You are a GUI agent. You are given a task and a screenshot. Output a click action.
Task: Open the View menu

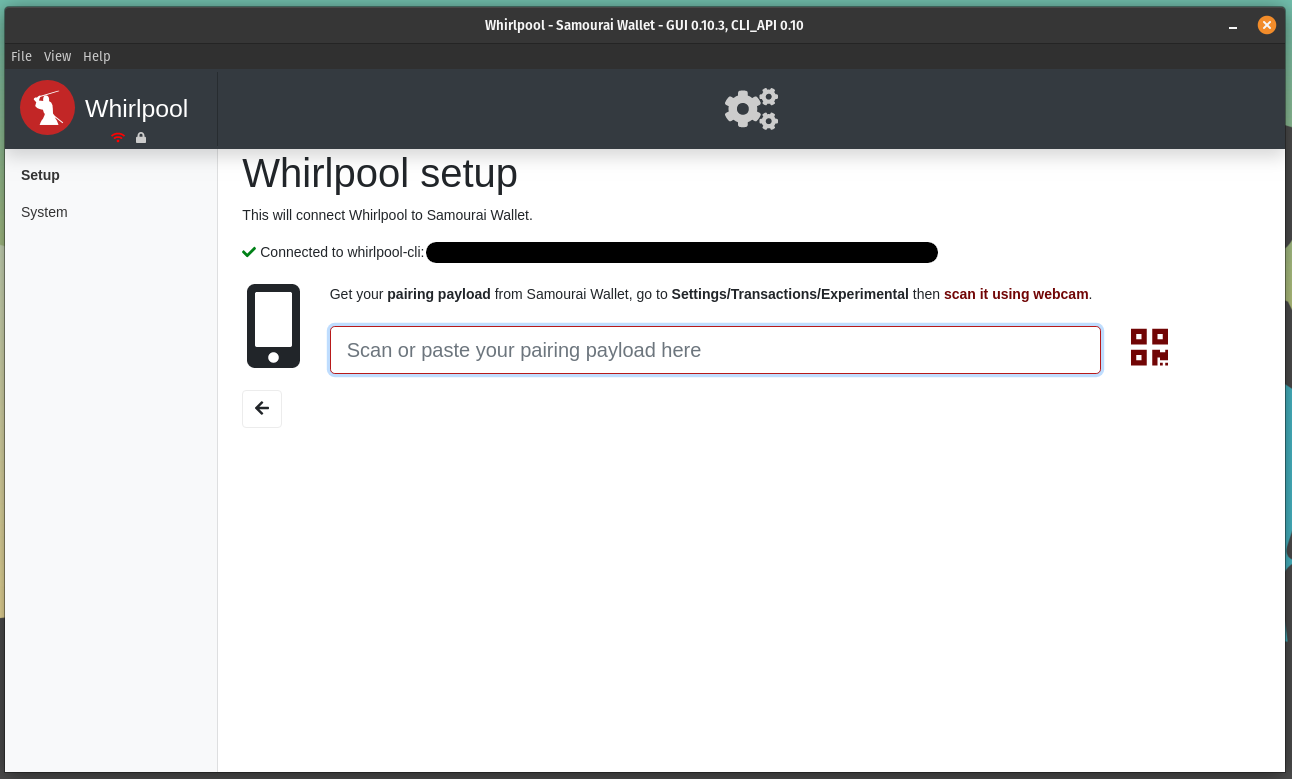pyautogui.click(x=57, y=56)
